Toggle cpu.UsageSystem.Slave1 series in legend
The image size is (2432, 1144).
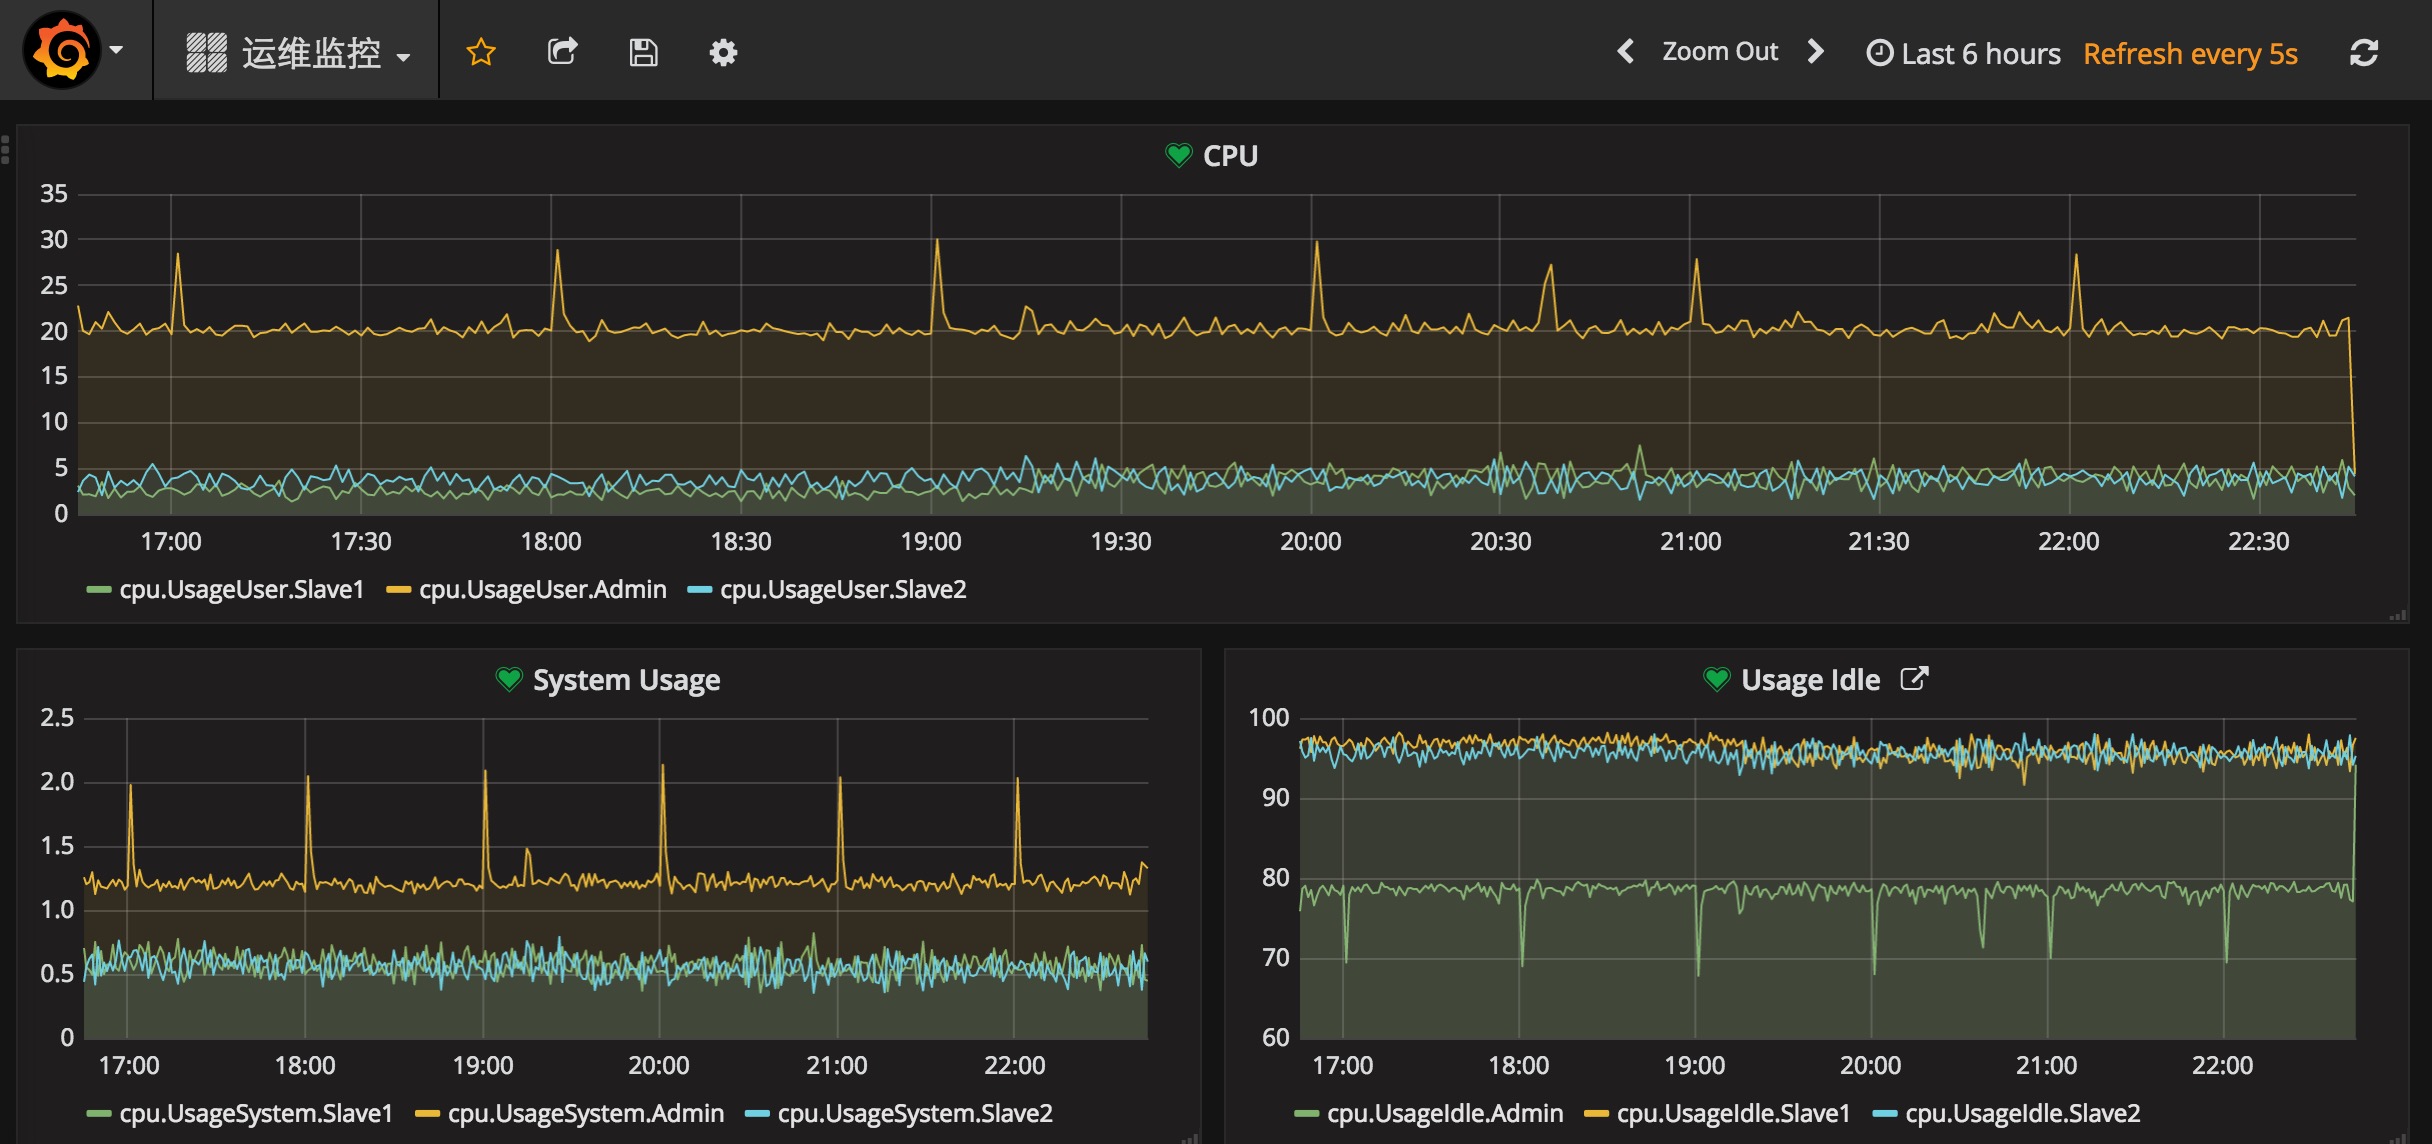pos(256,1113)
